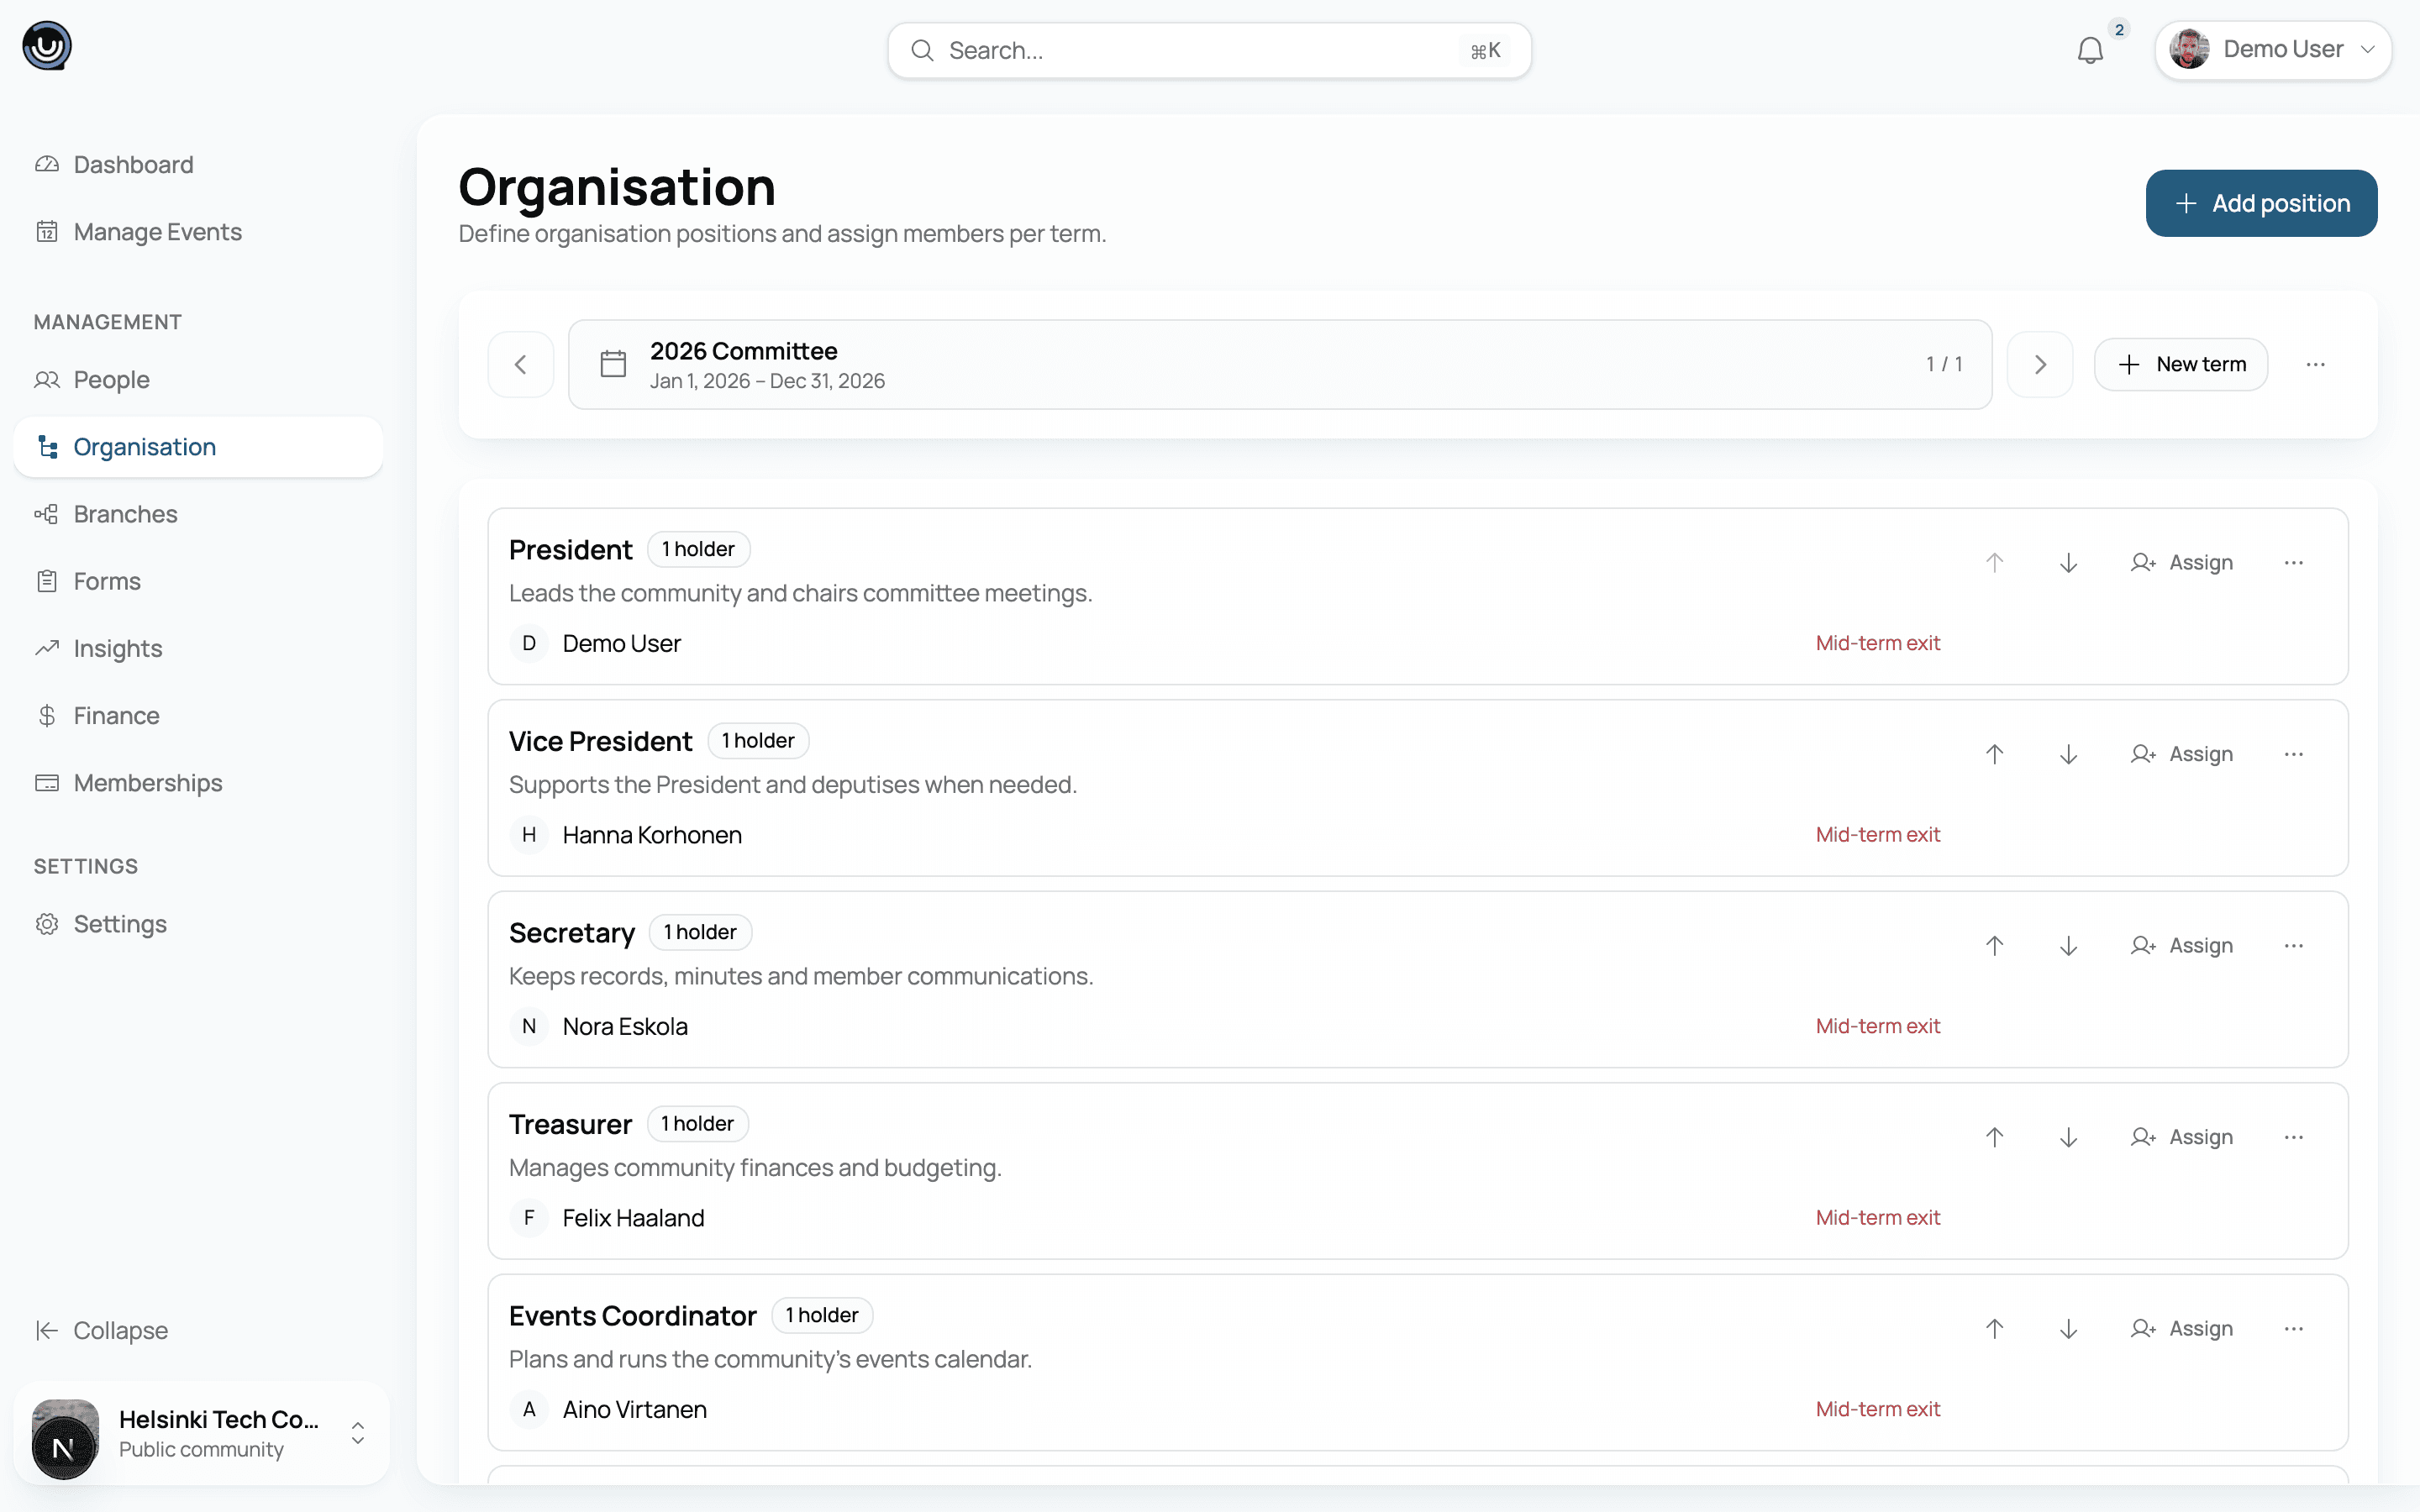
Task: Move the President position up
Action: pyautogui.click(x=1994, y=563)
